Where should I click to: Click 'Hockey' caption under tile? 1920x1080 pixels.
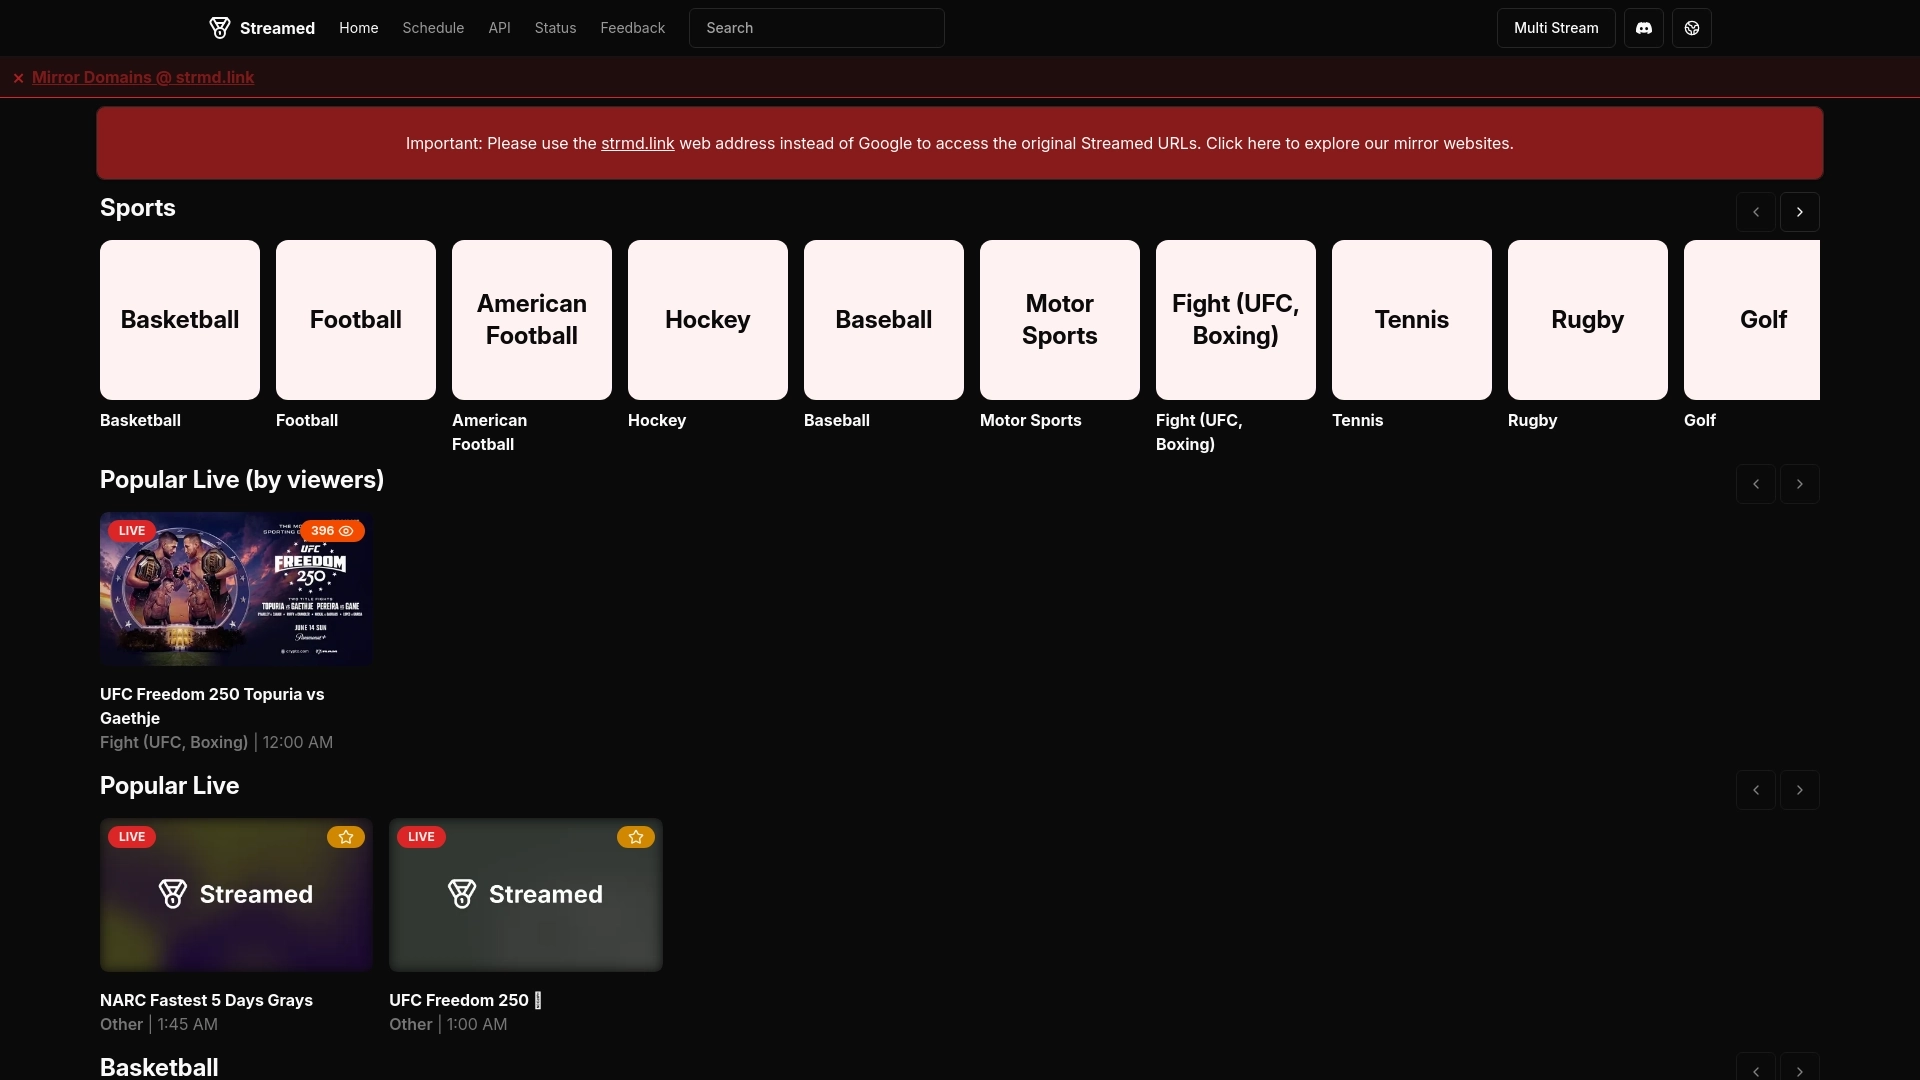click(x=657, y=420)
